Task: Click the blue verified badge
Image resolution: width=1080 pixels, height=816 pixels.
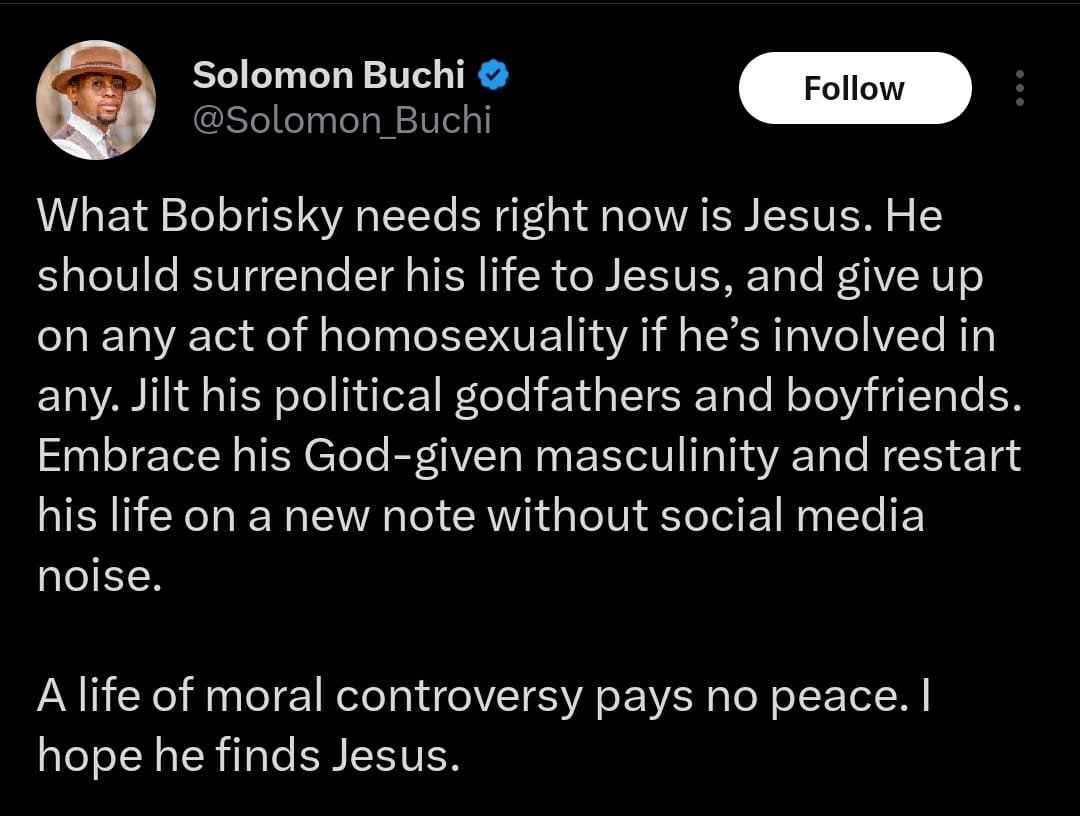Action: click(x=493, y=75)
